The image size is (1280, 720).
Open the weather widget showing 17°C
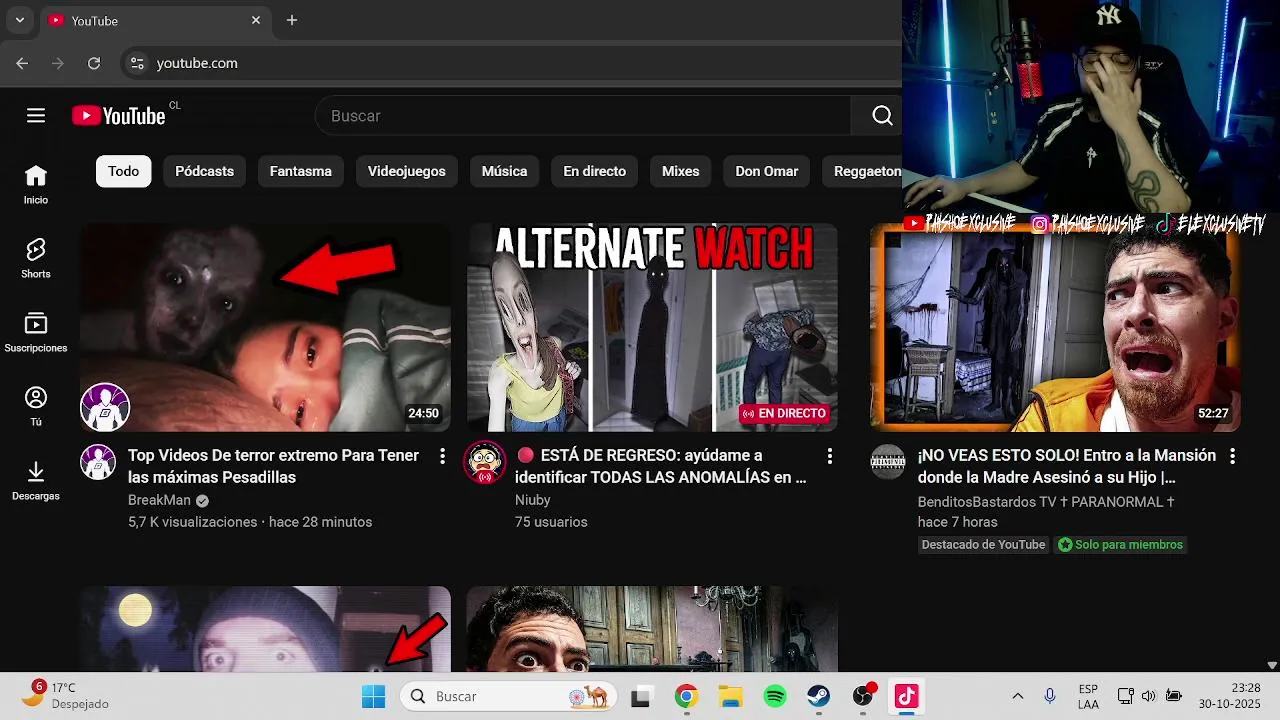tap(66, 696)
